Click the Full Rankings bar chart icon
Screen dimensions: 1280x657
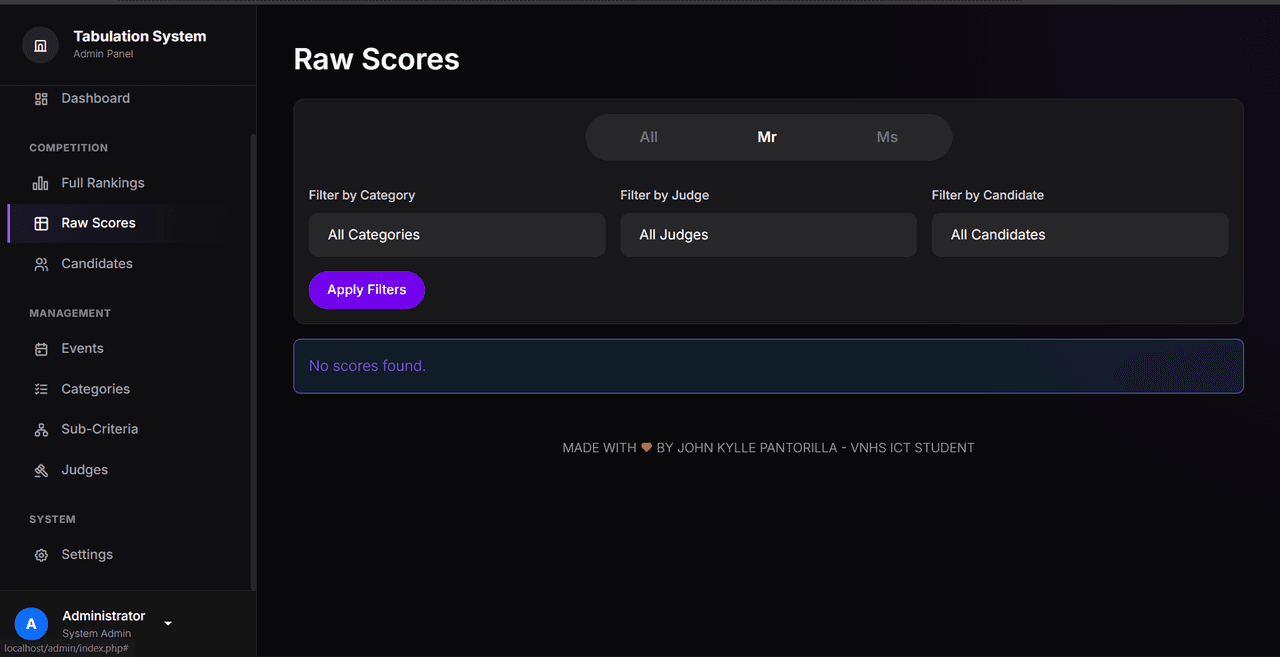coord(41,183)
